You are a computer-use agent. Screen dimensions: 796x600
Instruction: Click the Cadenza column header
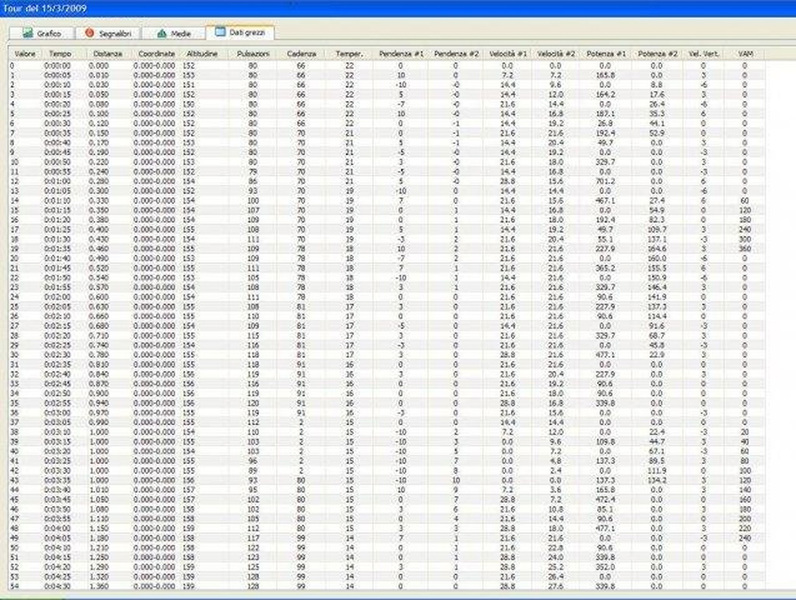point(301,53)
